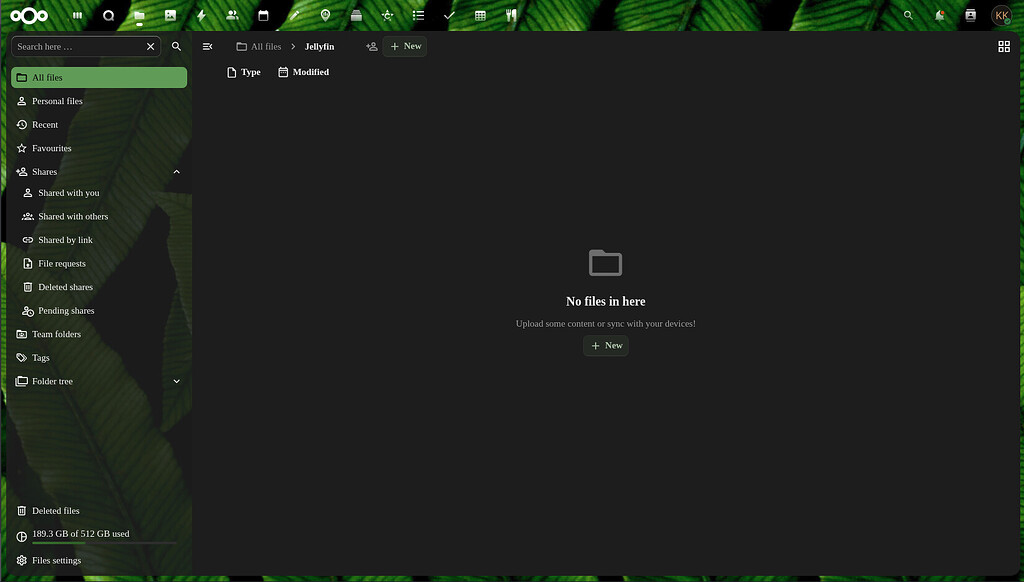Select Personal files in sidebar
This screenshot has width=1024, height=582.
coord(99,101)
